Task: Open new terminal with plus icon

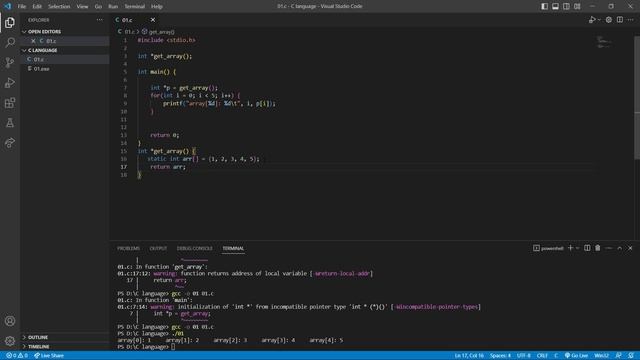Action: coord(570,248)
